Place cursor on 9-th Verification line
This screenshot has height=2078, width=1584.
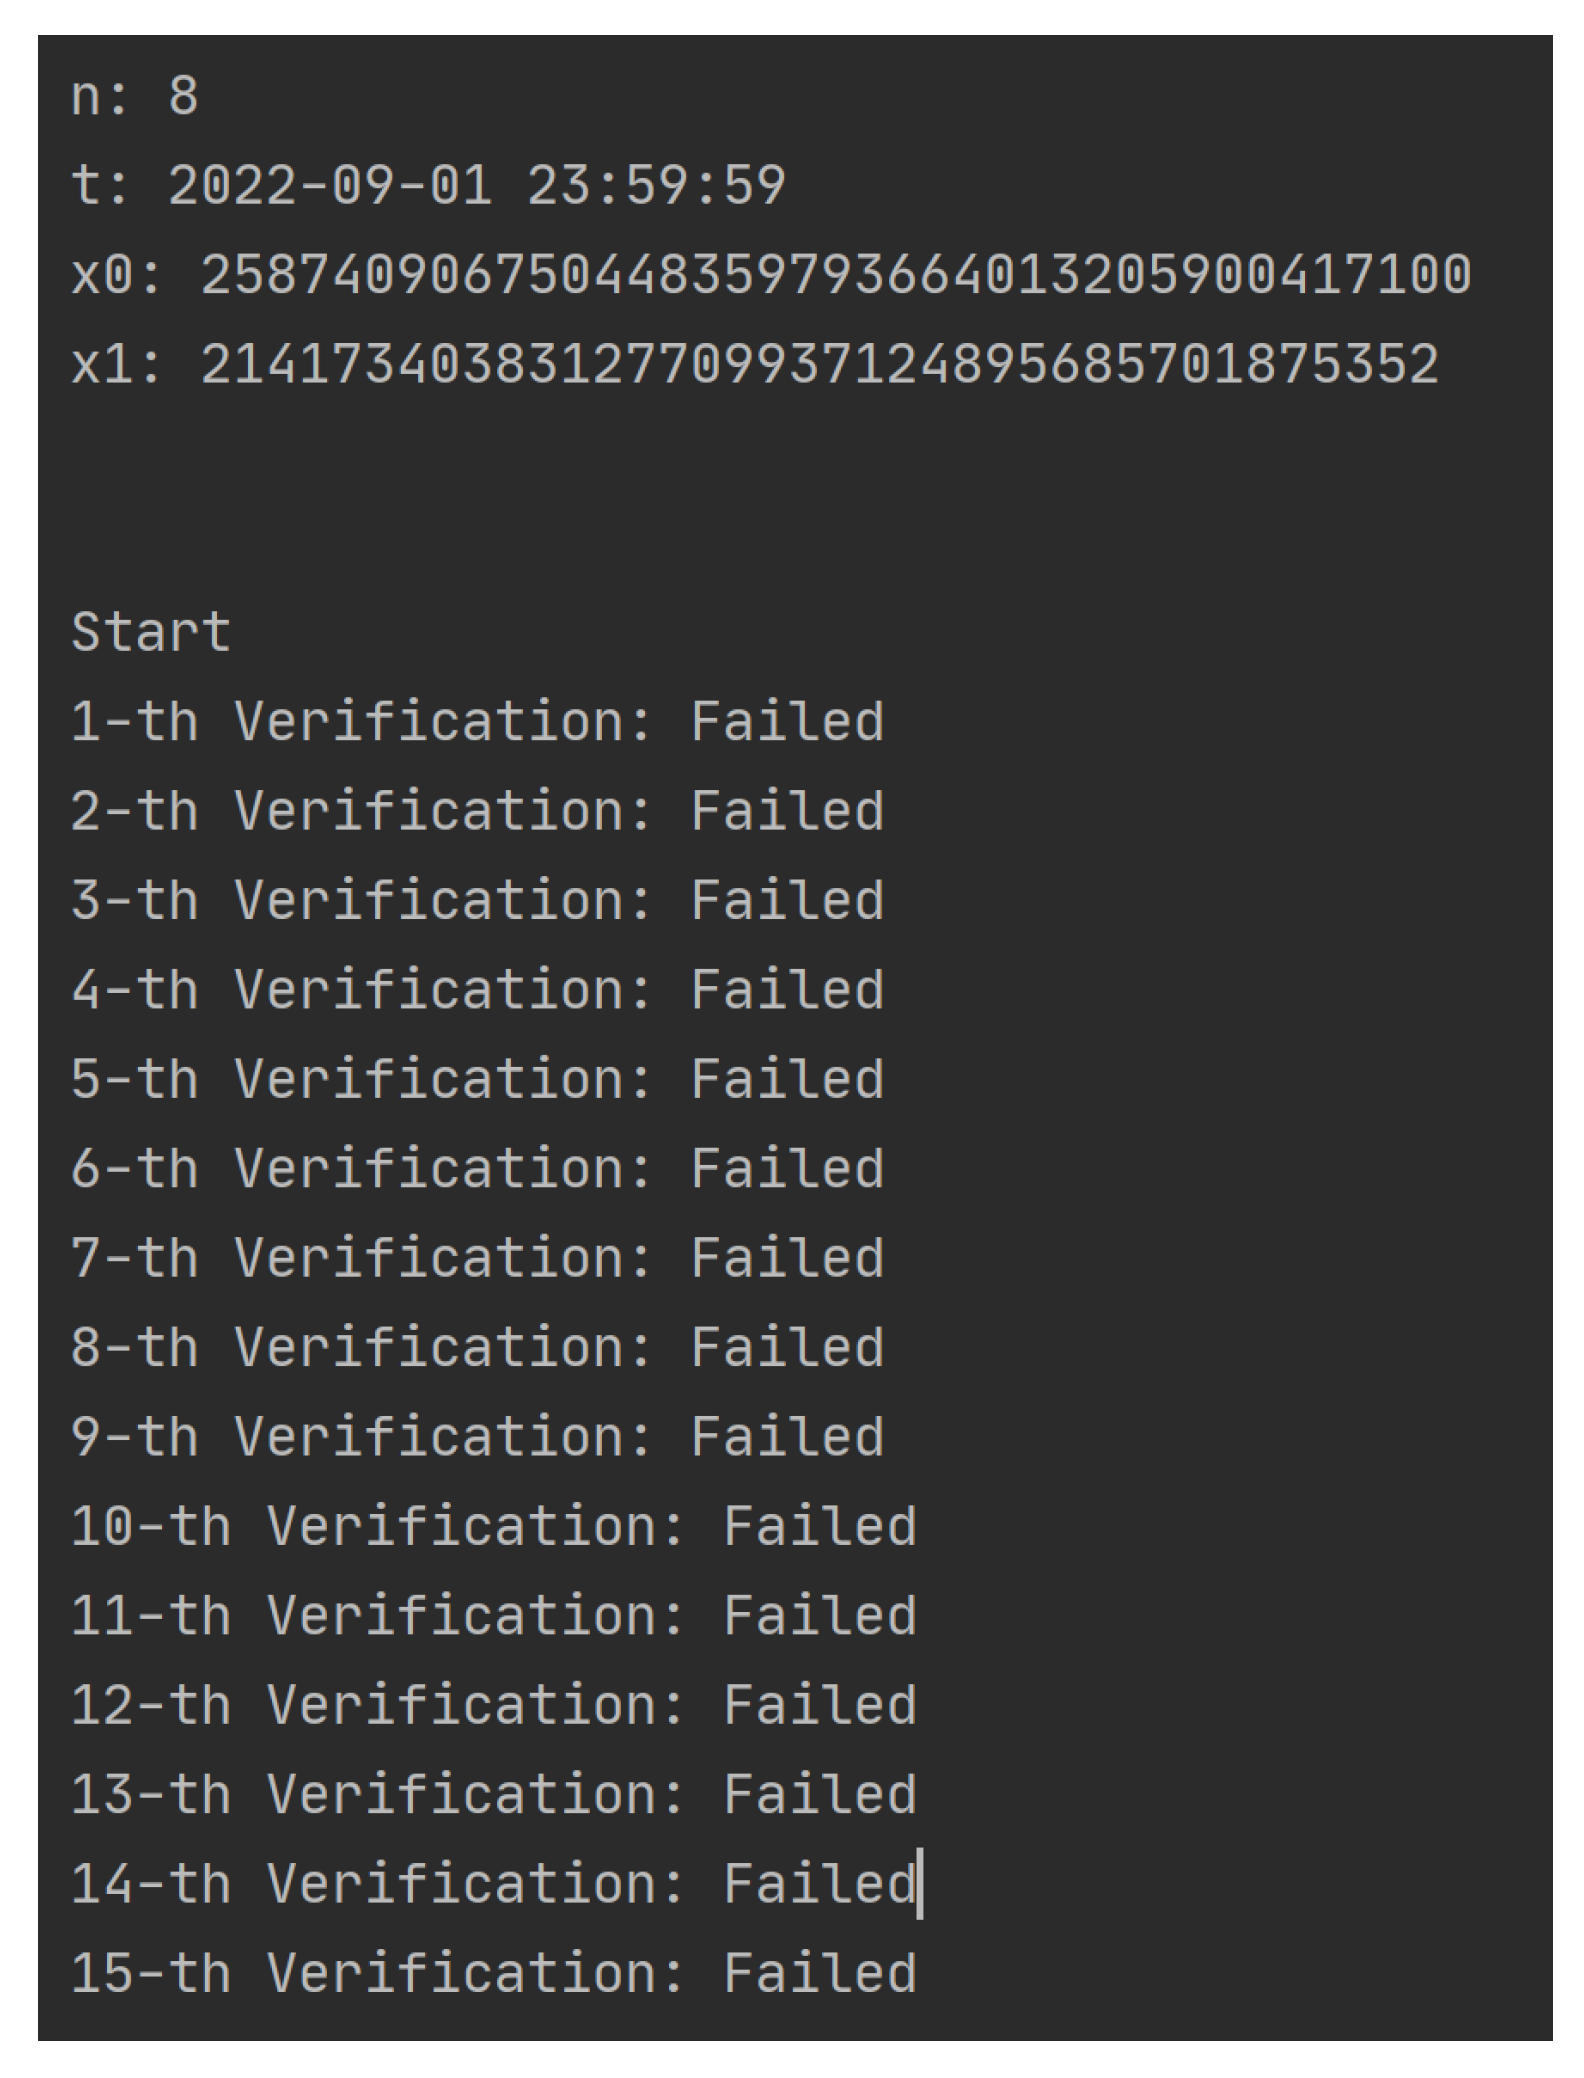(x=477, y=1436)
